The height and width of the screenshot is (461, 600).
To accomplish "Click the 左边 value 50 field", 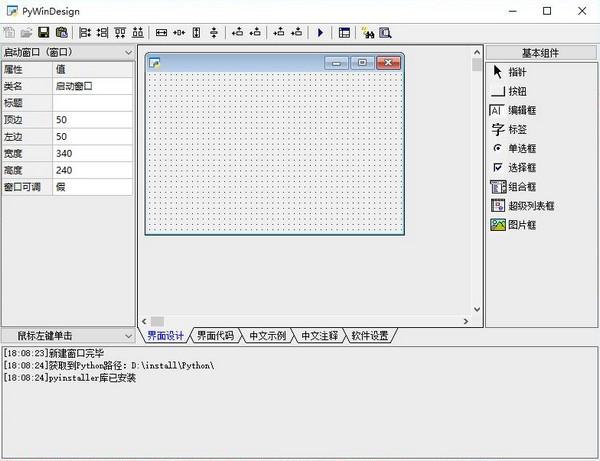I will point(92,137).
